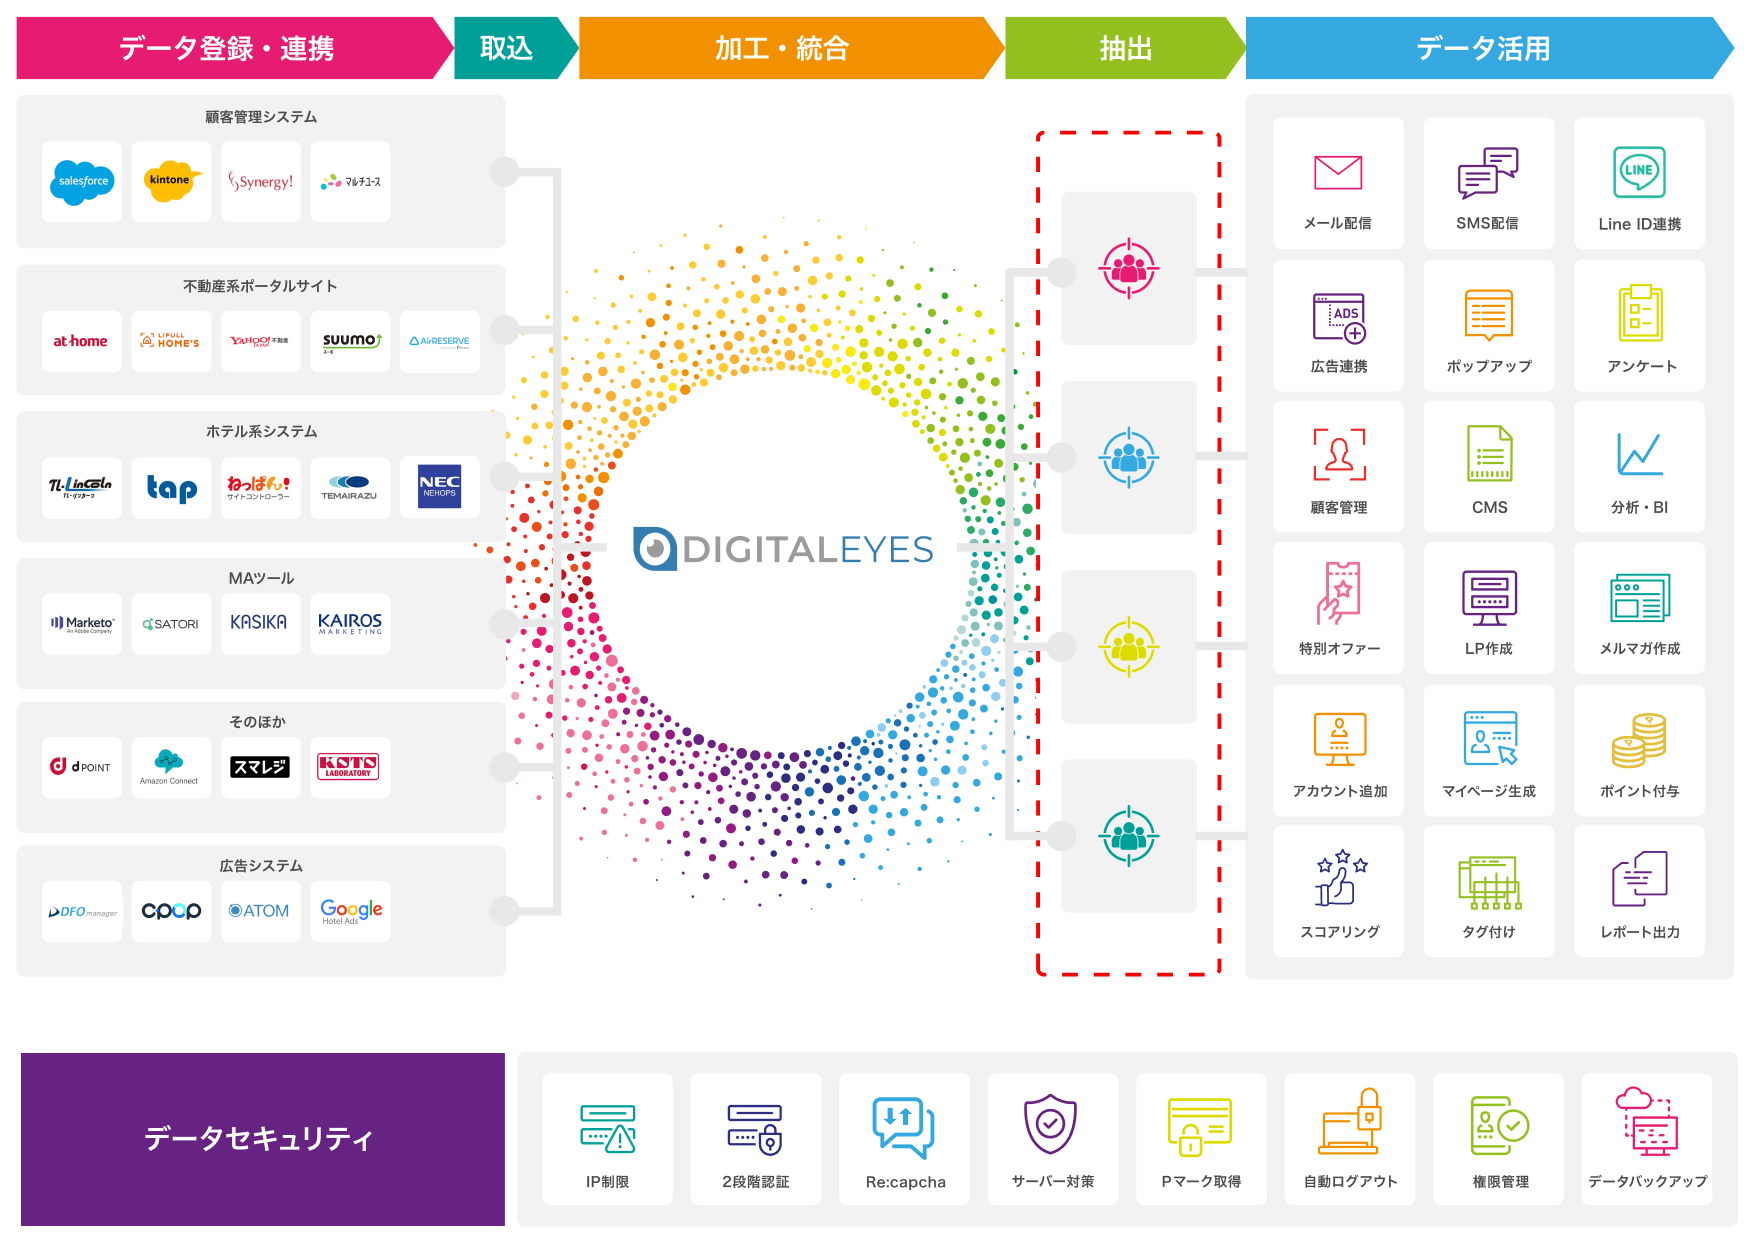
Task: Click the スコアリング thumbs-up icon
Action: tap(1341, 878)
